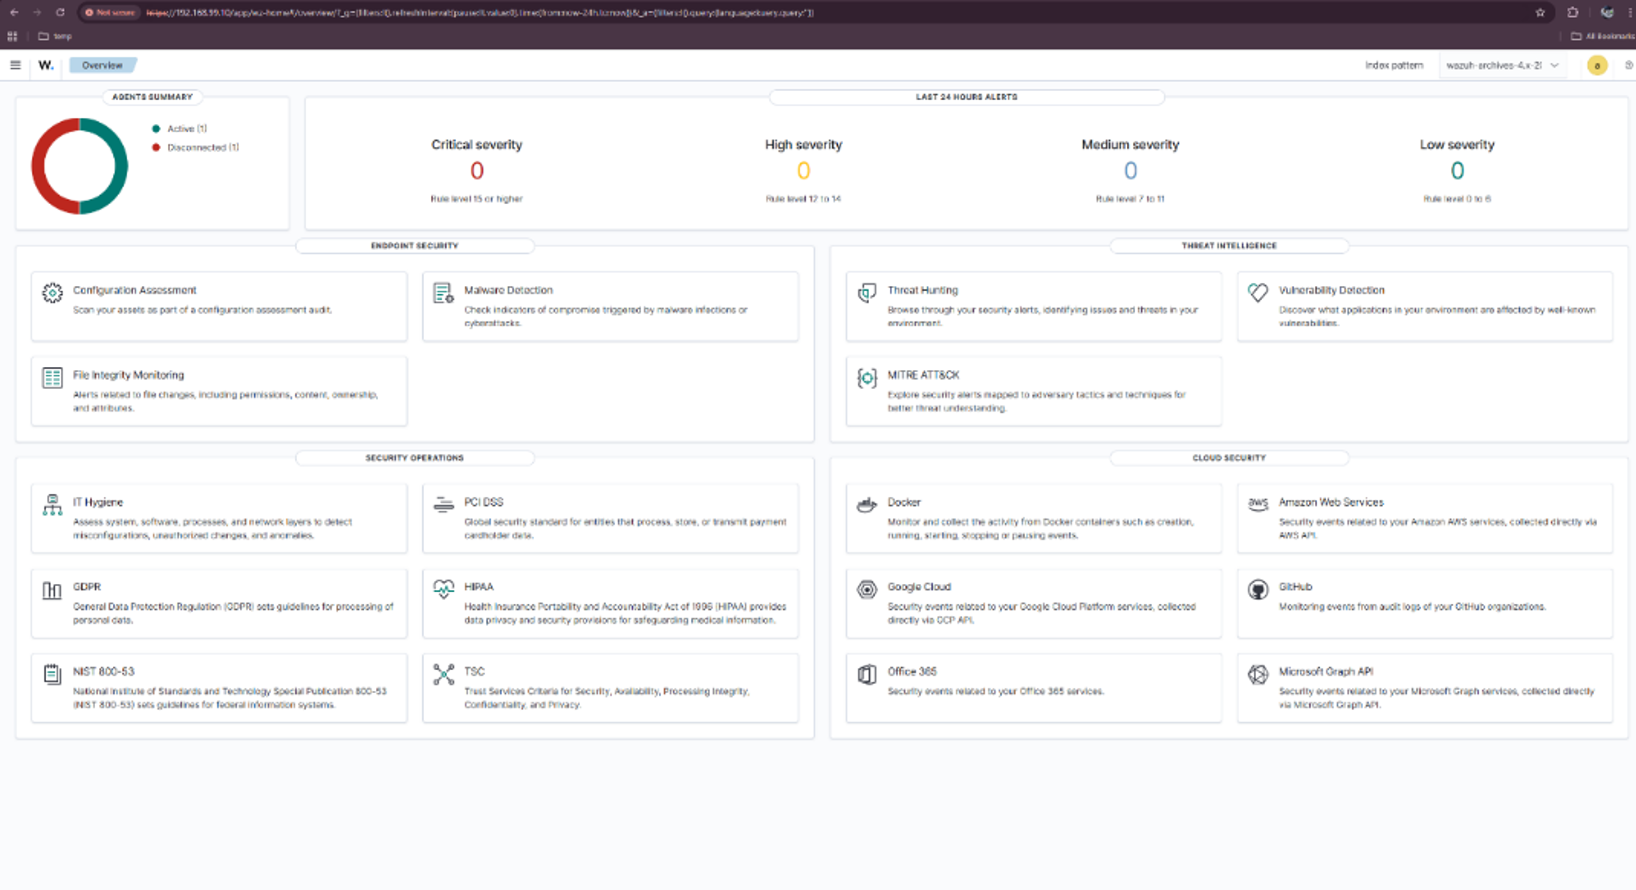Click the GDPR icon

(x=52, y=589)
